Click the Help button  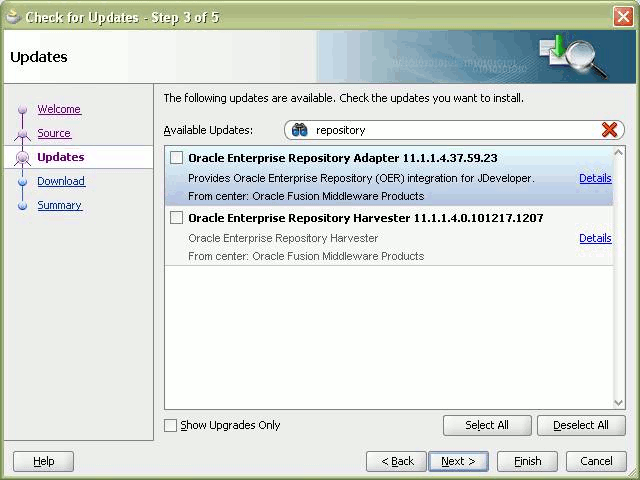click(43, 461)
